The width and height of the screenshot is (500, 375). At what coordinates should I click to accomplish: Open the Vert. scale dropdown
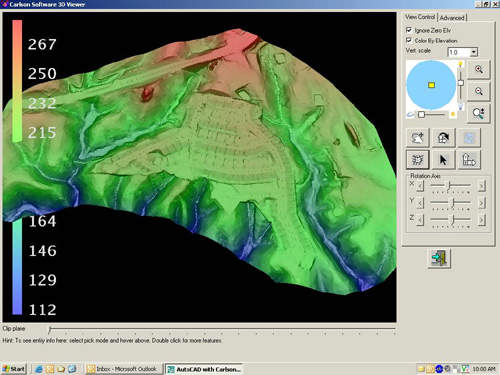[x=474, y=52]
